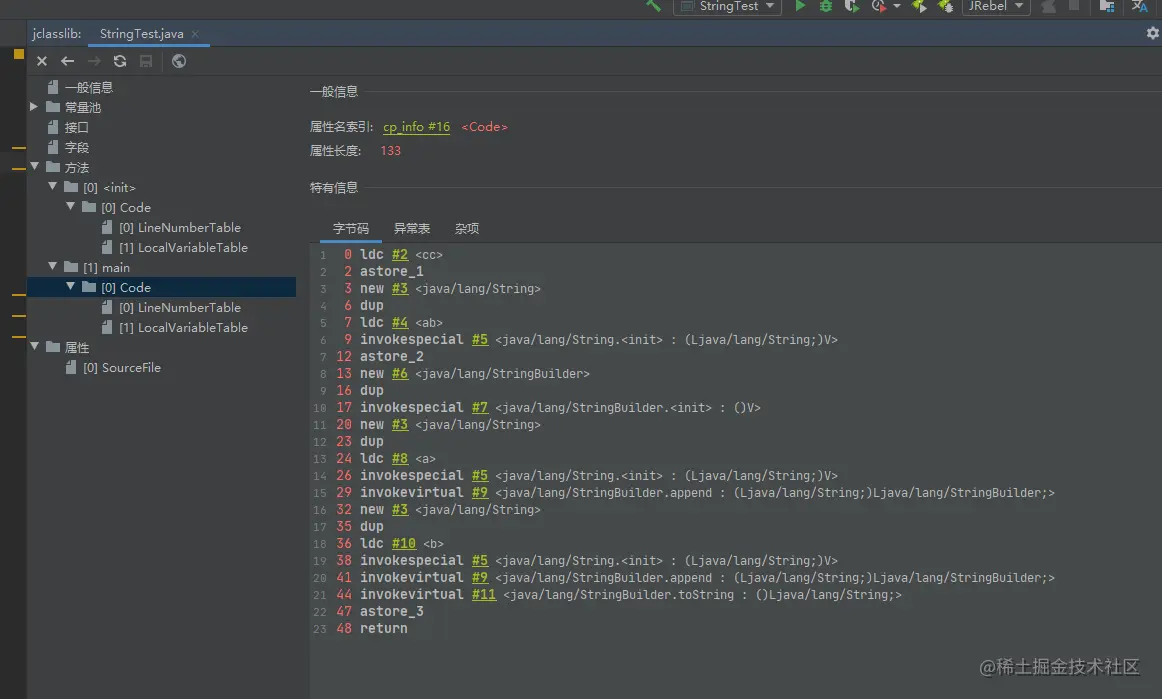This screenshot has height=699, width=1162.
Task: Switch to the 异常表 tab
Action: (412, 228)
